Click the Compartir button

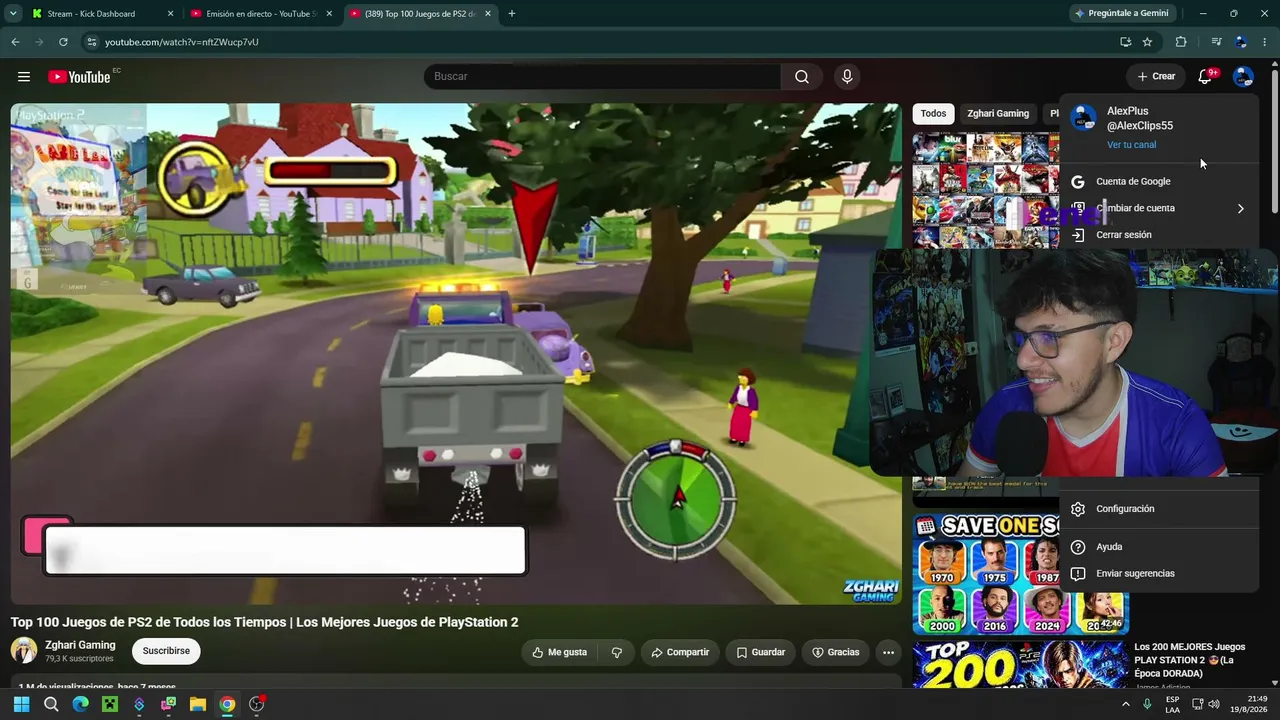point(680,652)
